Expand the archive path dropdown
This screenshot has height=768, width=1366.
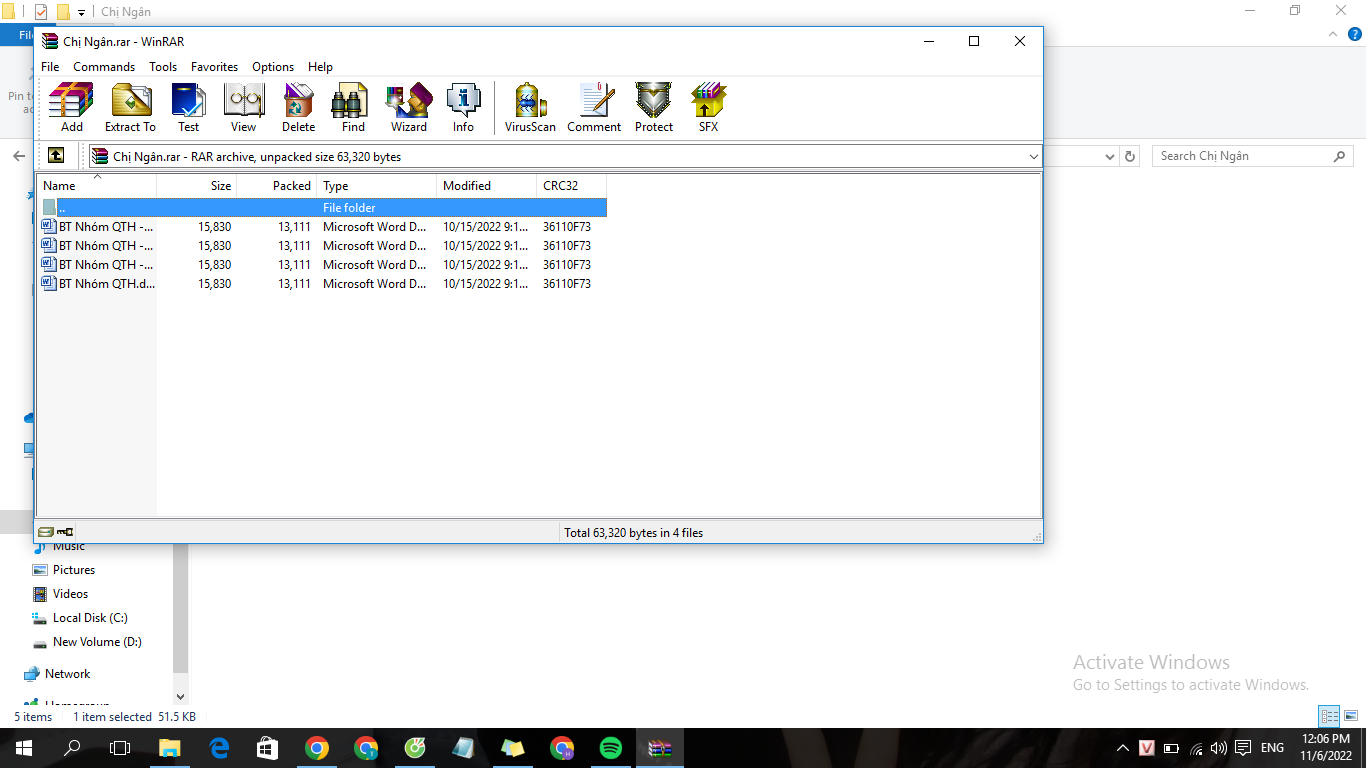pos(1033,157)
